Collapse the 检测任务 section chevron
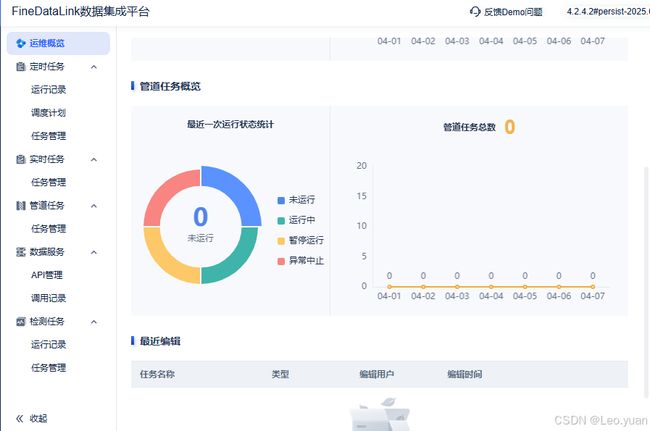This screenshot has height=431, width=650. tap(94, 322)
